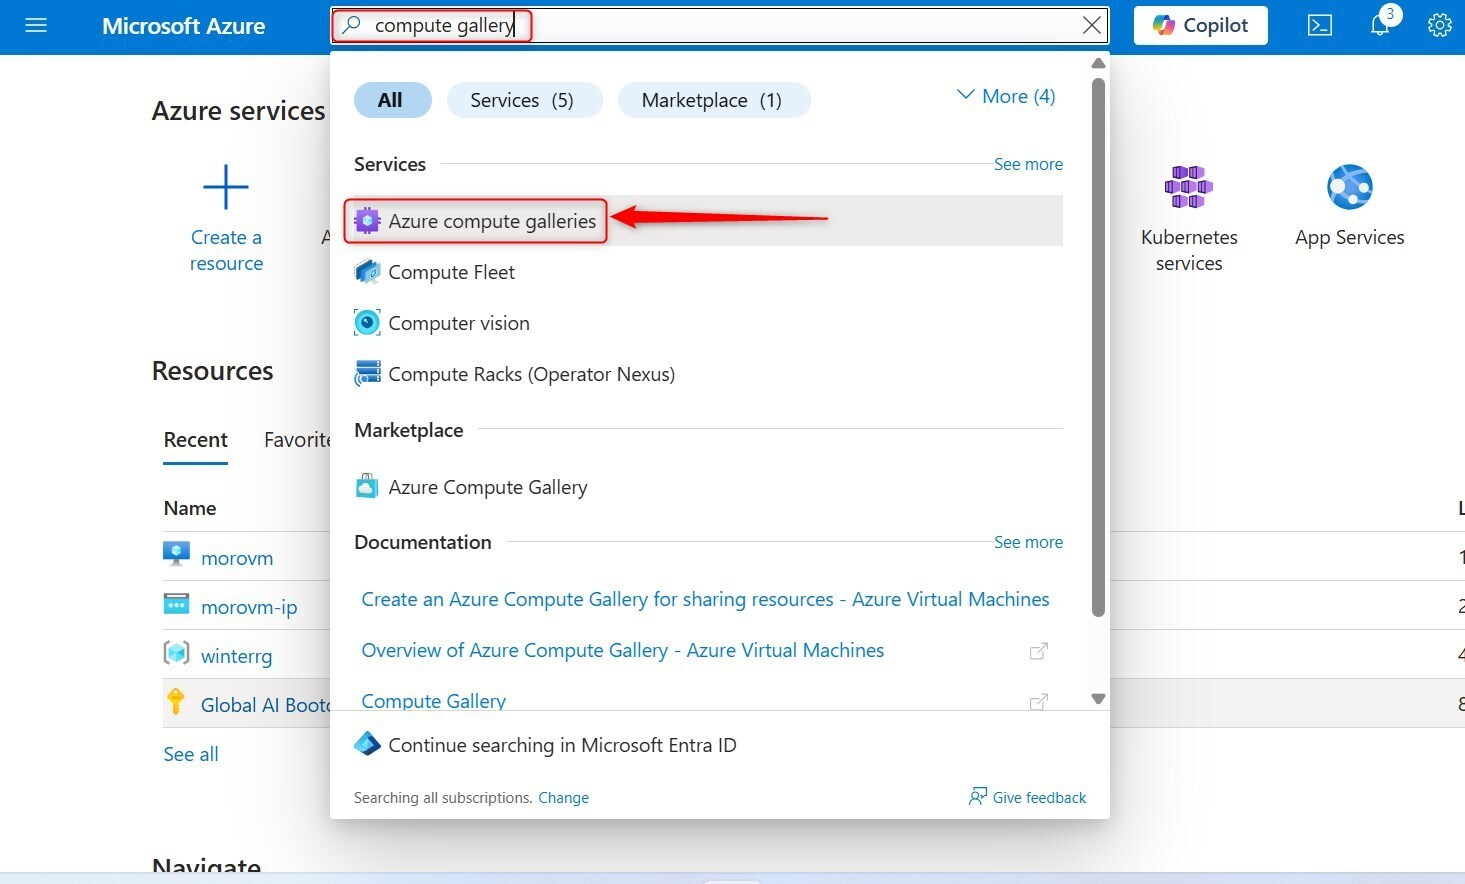Open the settings gear
1465x884 pixels.
coord(1440,25)
